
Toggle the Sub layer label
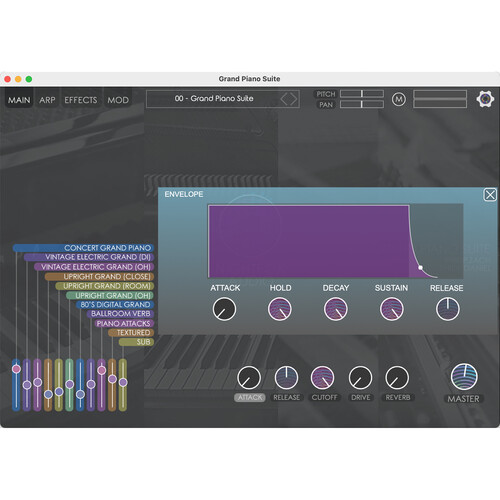click(136, 342)
